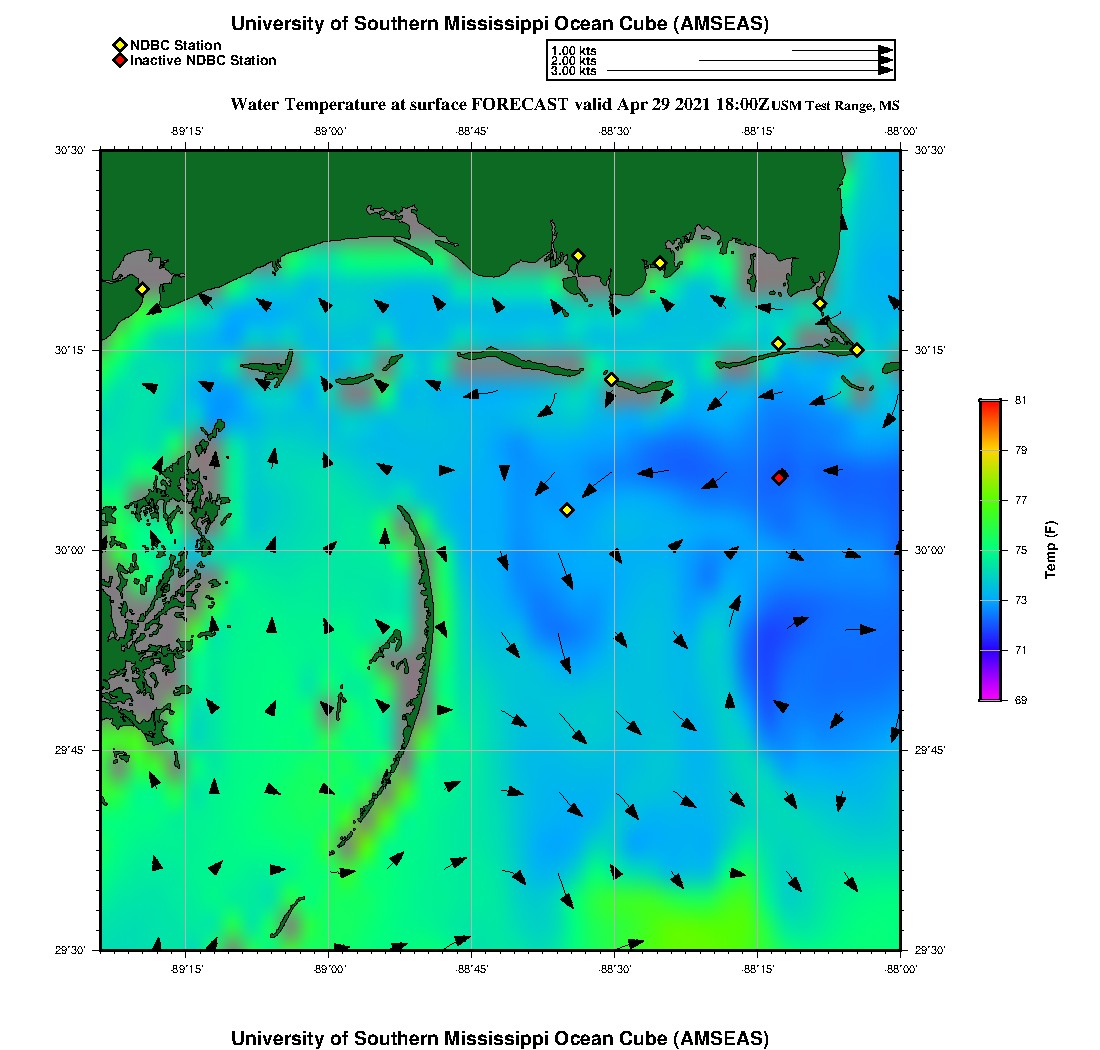The height and width of the screenshot is (1050, 1100).
Task: Click the left "30°15'" latitude label
Action: point(70,350)
